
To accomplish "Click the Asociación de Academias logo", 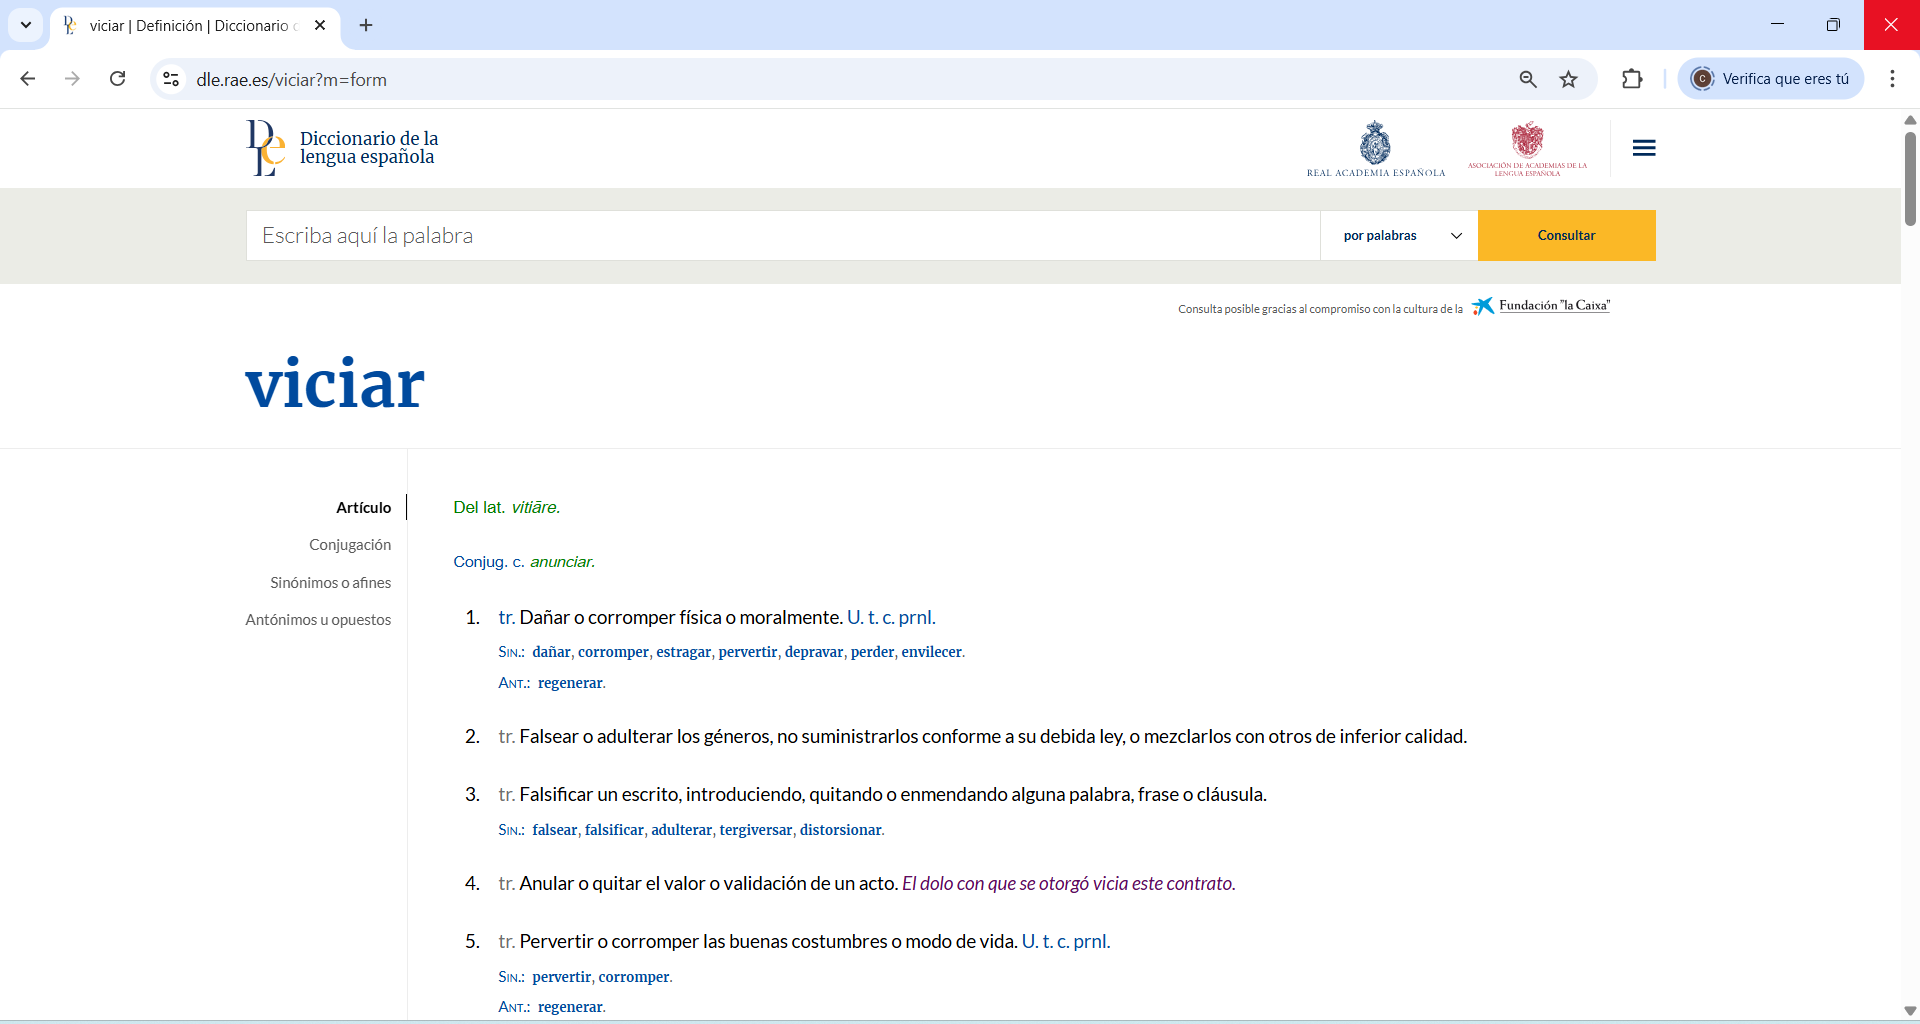I will [x=1527, y=149].
